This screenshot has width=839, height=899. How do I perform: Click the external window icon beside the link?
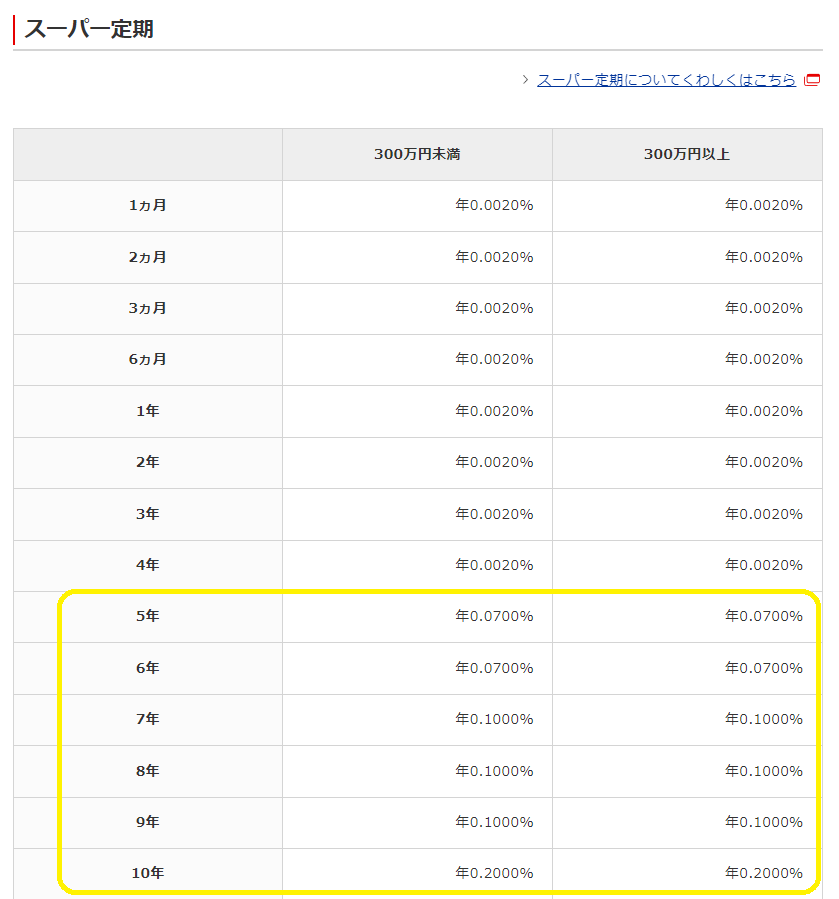click(x=812, y=80)
